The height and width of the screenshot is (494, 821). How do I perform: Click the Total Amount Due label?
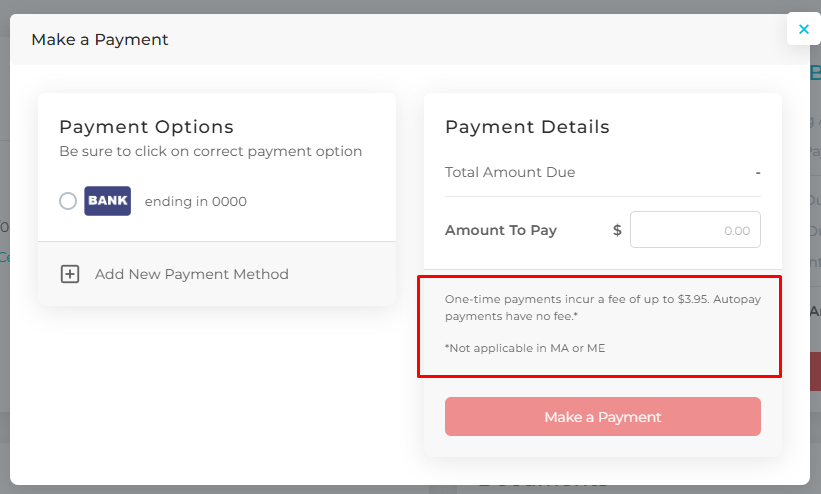click(x=510, y=172)
